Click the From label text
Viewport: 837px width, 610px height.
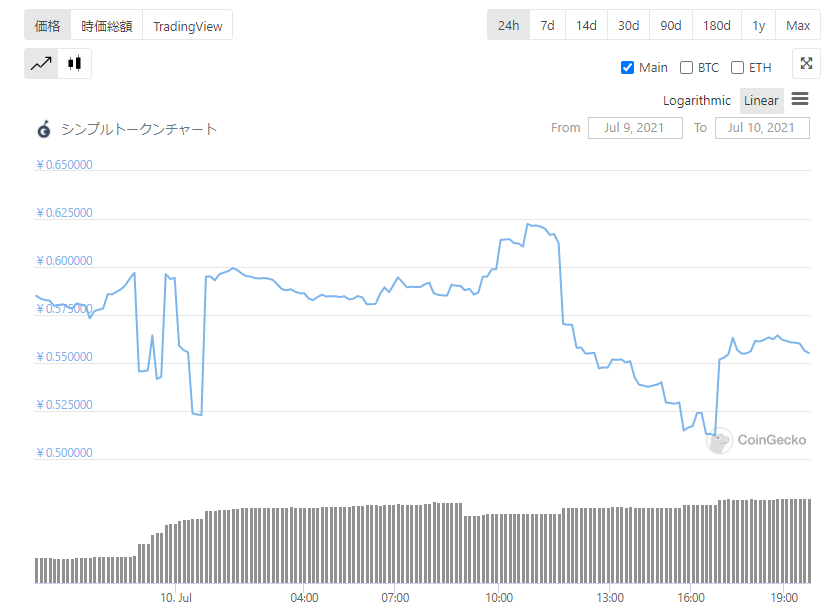point(565,128)
